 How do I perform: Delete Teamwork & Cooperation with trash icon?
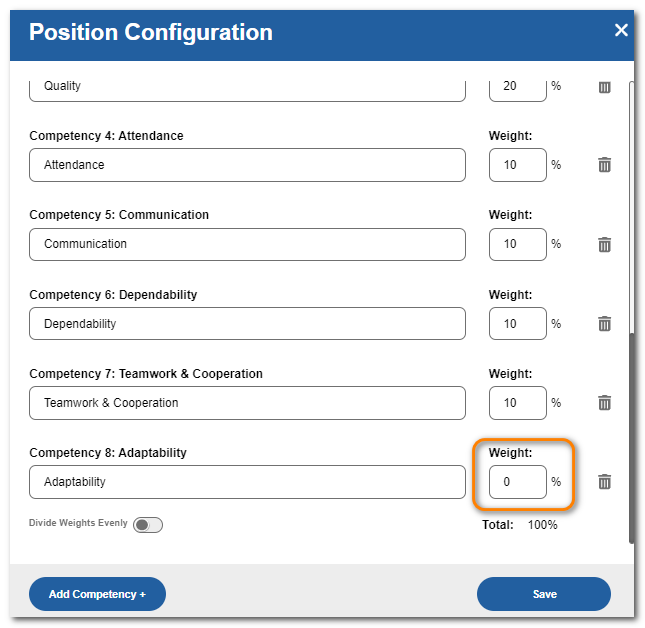[x=604, y=403]
